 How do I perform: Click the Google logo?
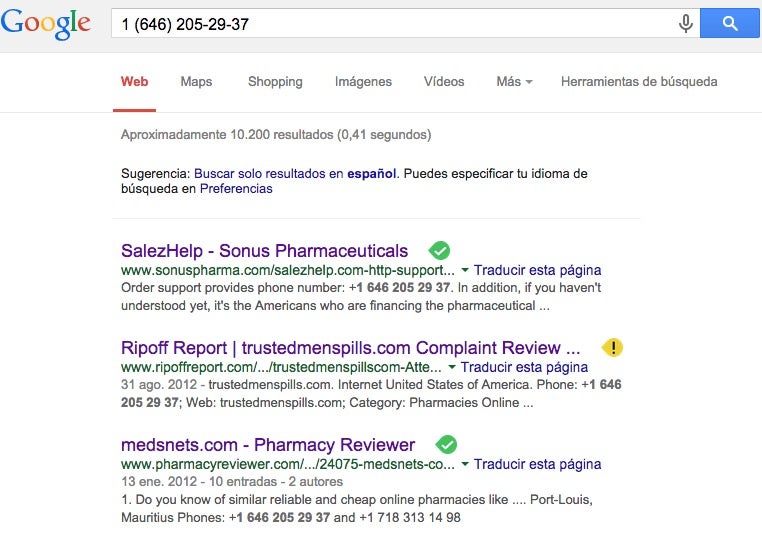click(46, 24)
